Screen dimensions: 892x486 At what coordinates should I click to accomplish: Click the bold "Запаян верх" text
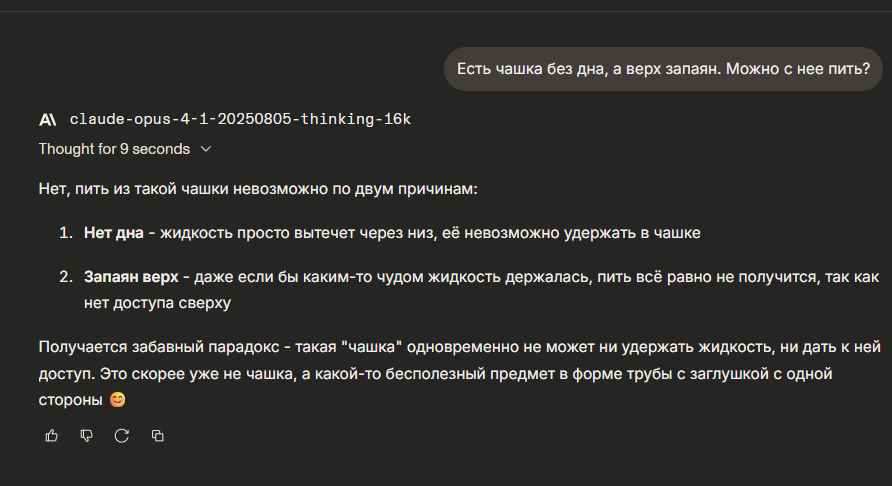(x=130, y=275)
